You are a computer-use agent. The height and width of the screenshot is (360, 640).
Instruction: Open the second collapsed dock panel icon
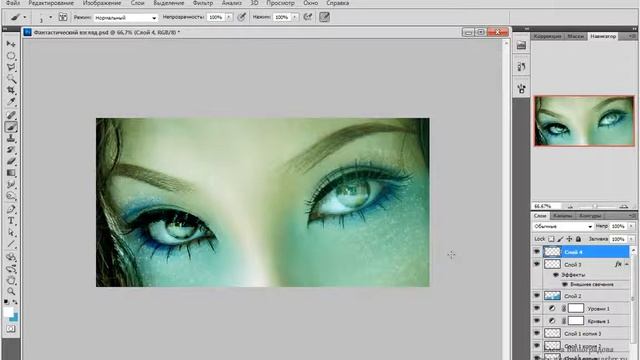[x=521, y=67]
